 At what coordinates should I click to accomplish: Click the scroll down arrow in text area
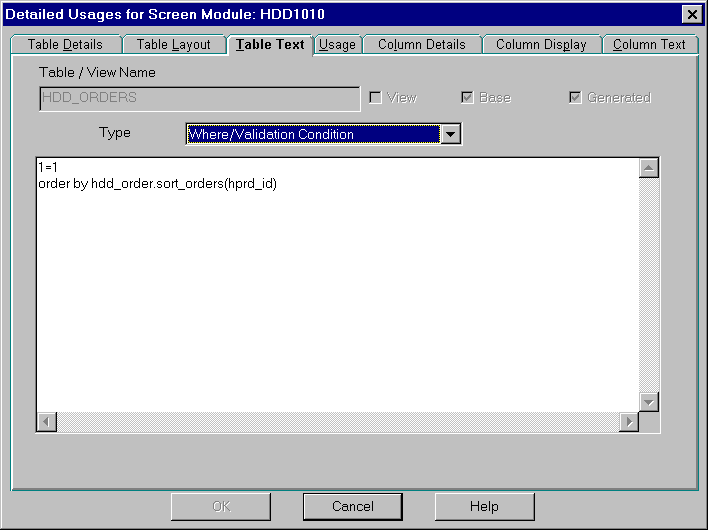pyautogui.click(x=649, y=401)
